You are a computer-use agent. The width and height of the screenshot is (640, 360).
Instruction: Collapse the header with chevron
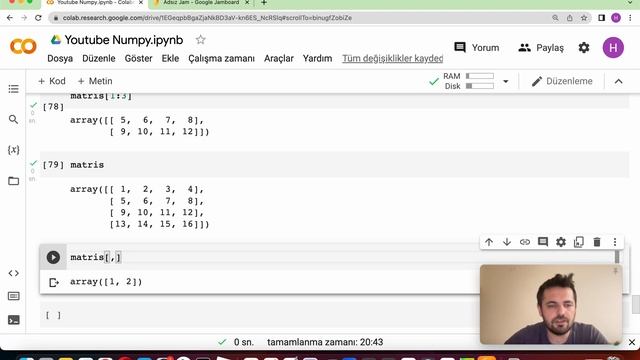(618, 81)
